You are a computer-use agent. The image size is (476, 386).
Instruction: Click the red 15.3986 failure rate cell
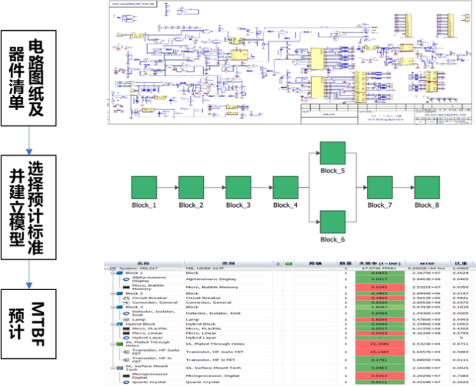point(380,344)
